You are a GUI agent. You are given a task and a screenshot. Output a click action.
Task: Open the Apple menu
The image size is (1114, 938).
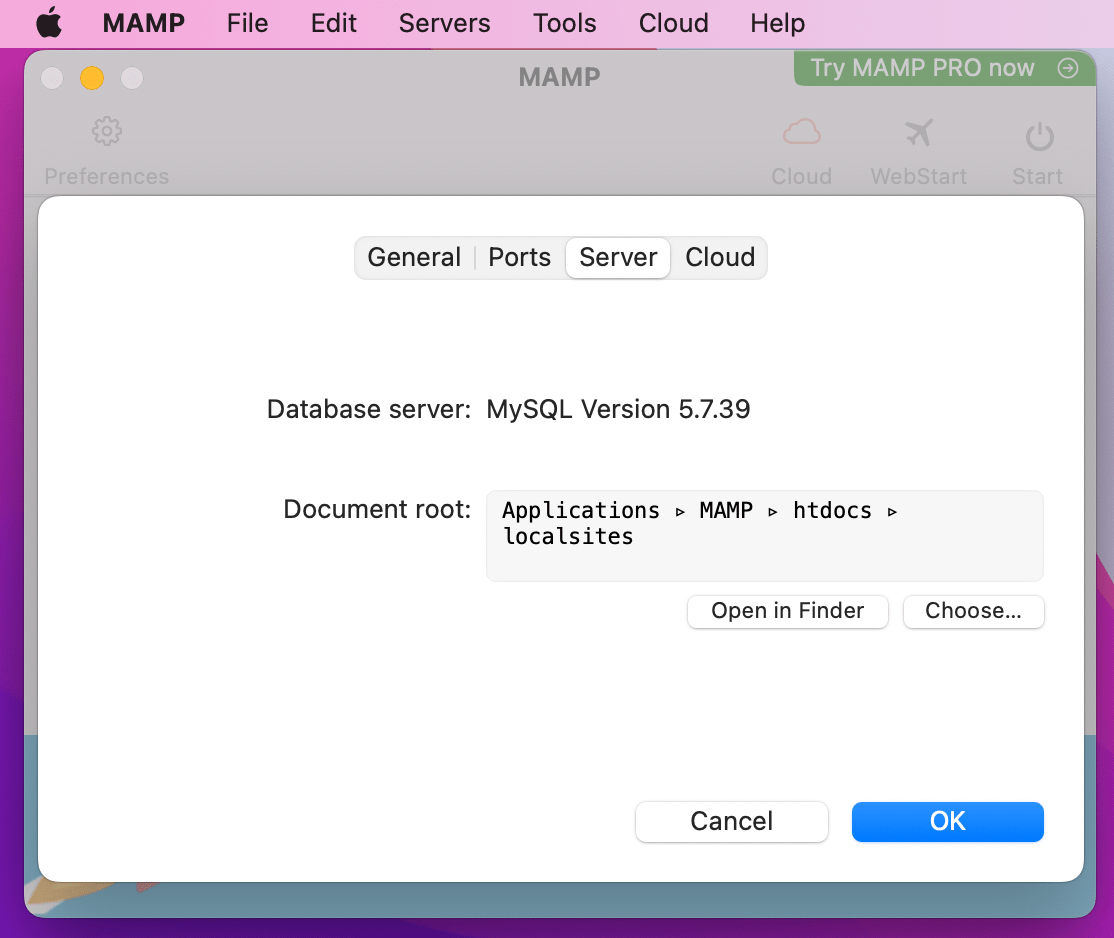tap(48, 22)
